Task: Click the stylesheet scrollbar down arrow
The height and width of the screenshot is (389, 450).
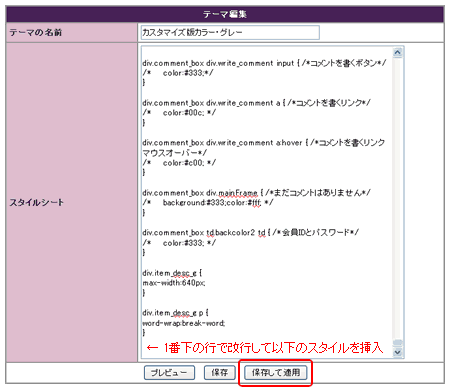Action: (398, 352)
